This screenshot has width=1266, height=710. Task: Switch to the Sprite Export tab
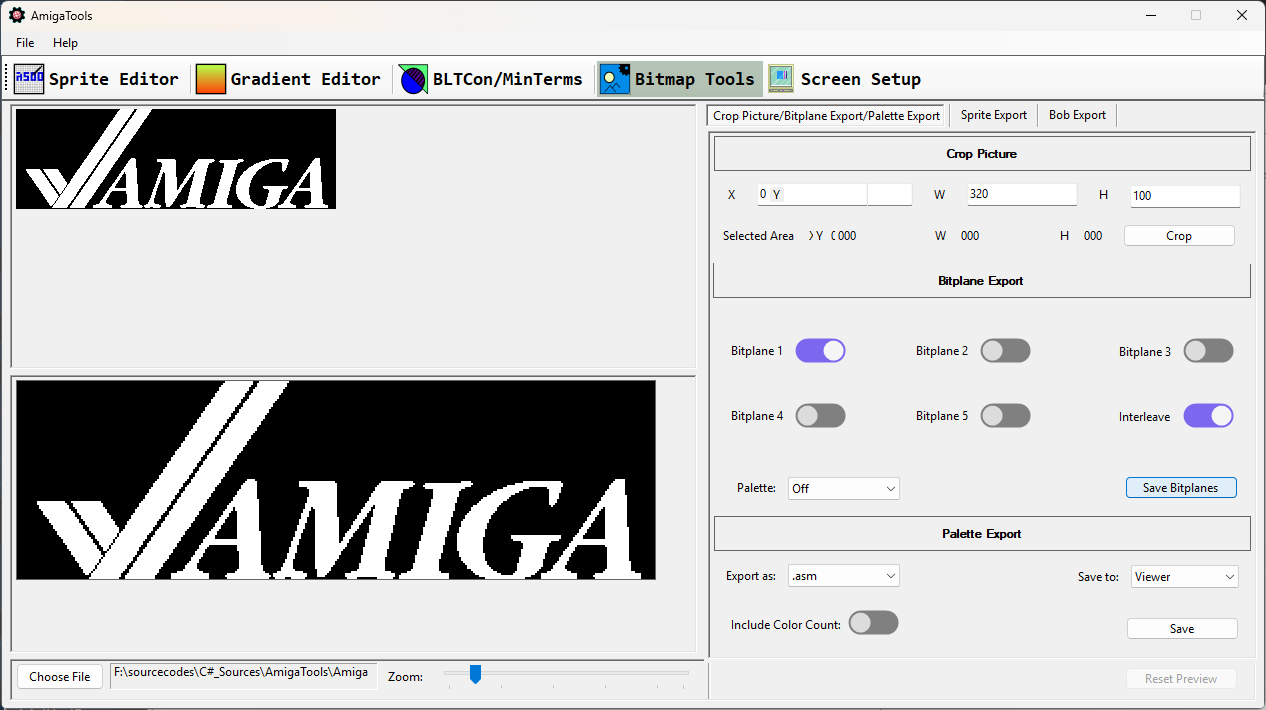click(994, 115)
